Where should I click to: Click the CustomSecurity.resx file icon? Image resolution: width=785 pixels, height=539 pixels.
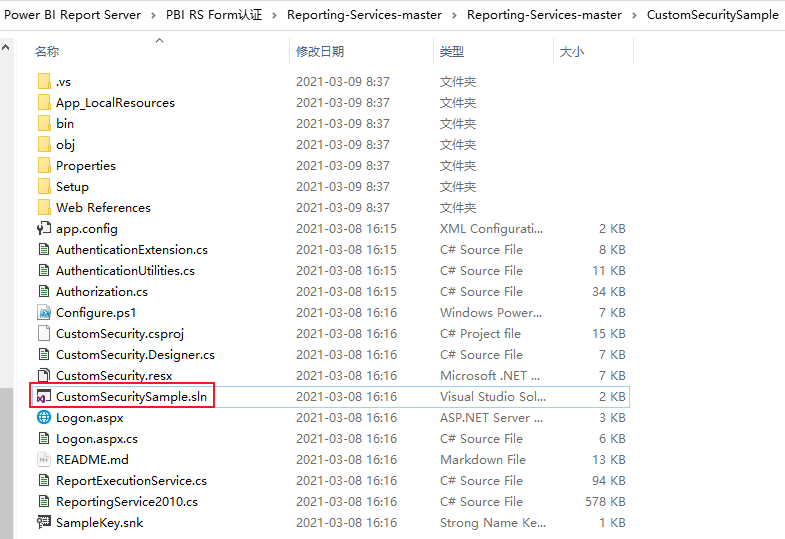[44, 375]
